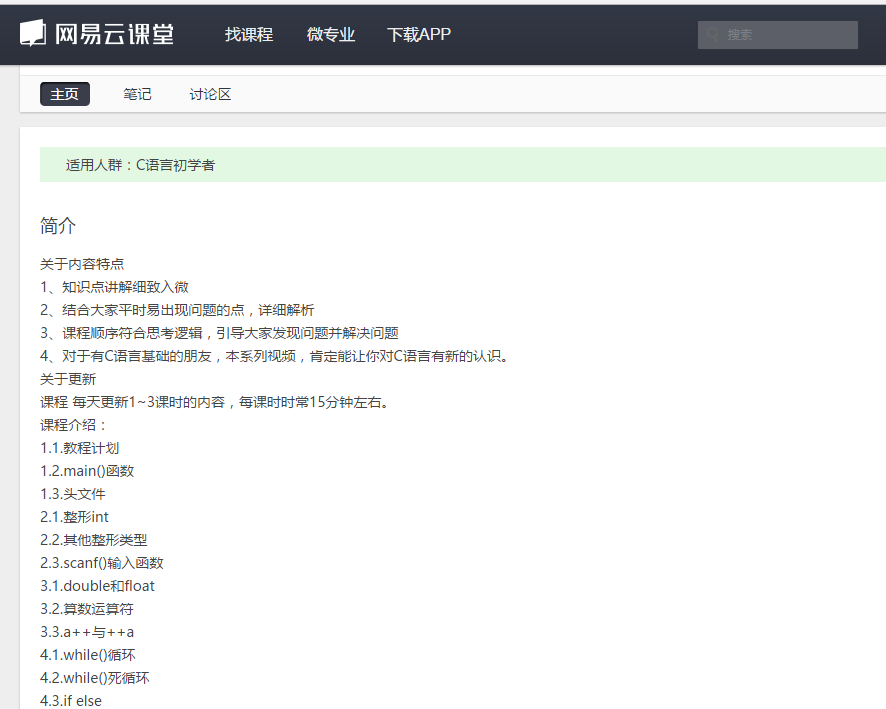Click the line 4、对于有C语言基础的朋友

point(275,356)
